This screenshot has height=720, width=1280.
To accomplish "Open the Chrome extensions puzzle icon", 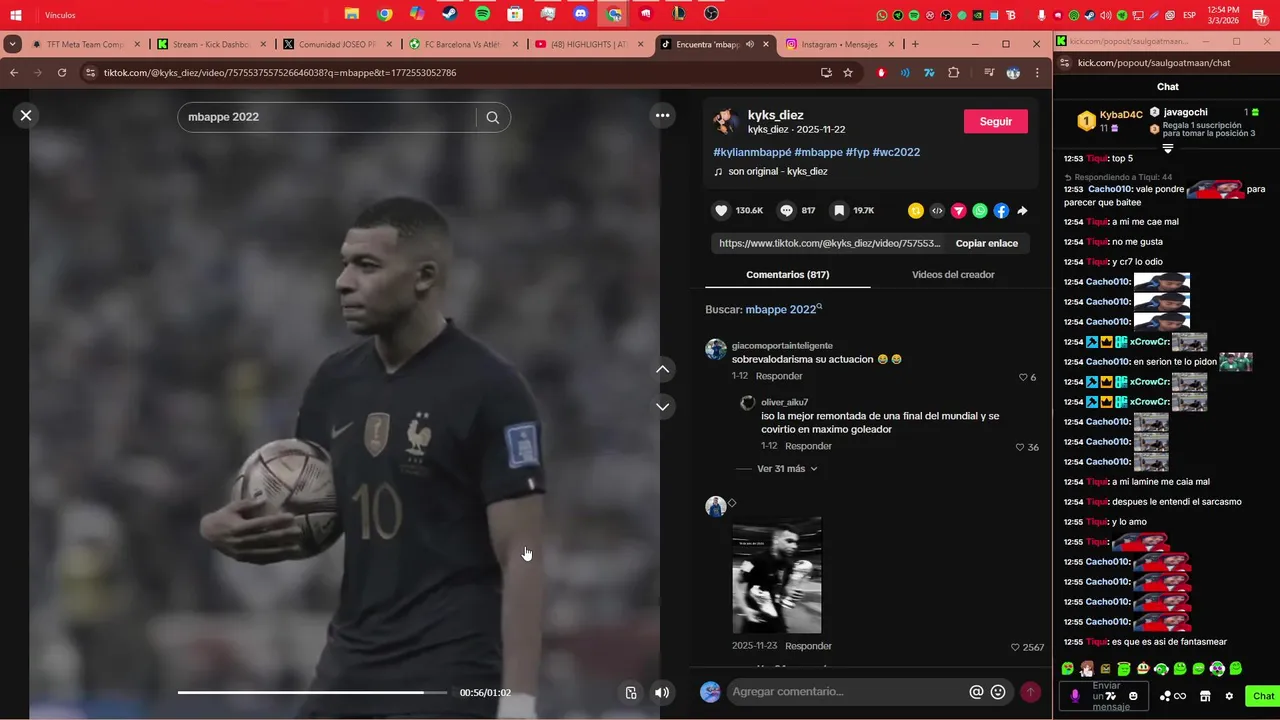I will point(953,73).
